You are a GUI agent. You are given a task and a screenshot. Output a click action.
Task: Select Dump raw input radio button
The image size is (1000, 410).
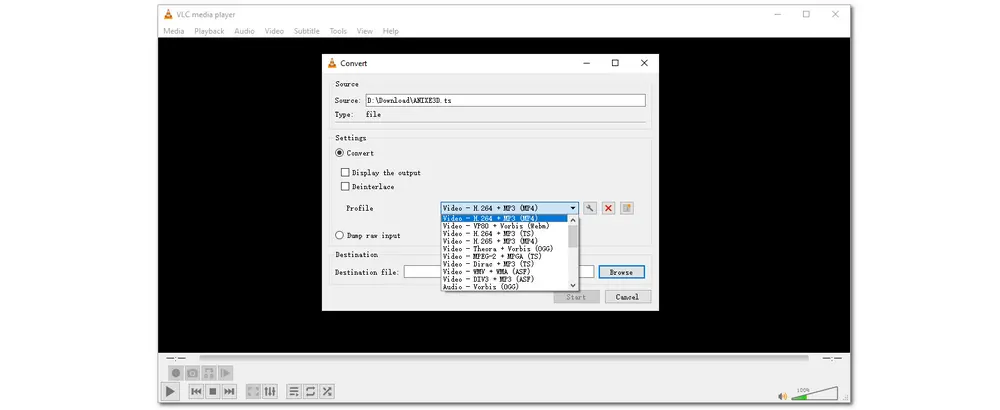coord(339,235)
